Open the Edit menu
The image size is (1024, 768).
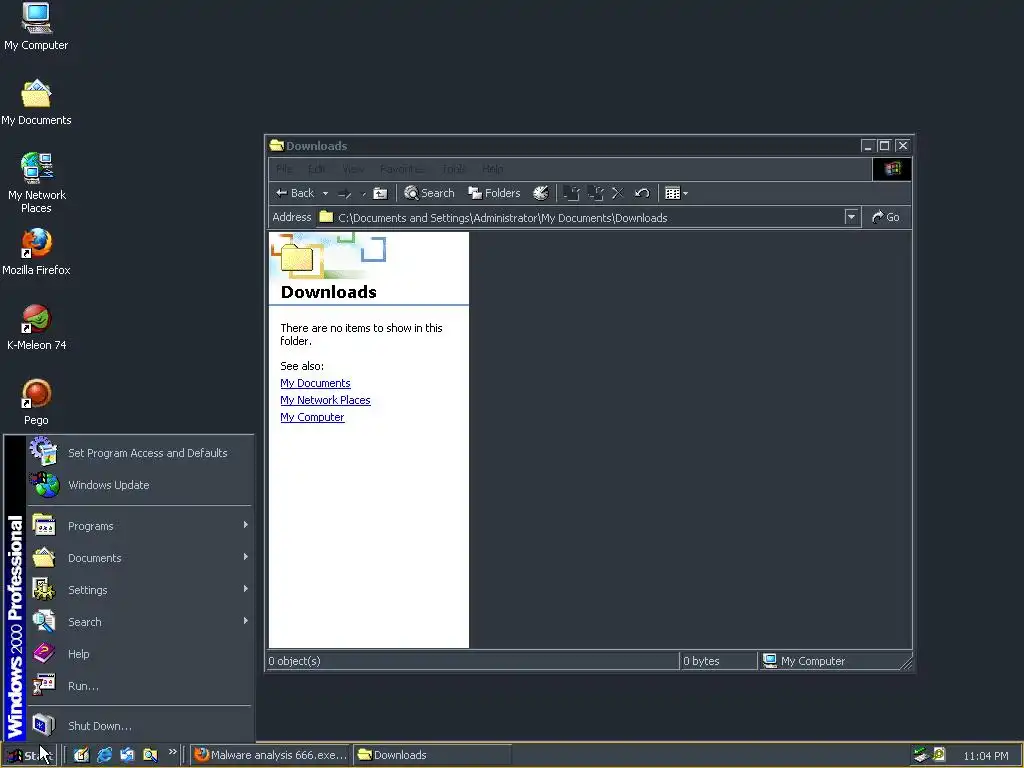[x=317, y=169]
